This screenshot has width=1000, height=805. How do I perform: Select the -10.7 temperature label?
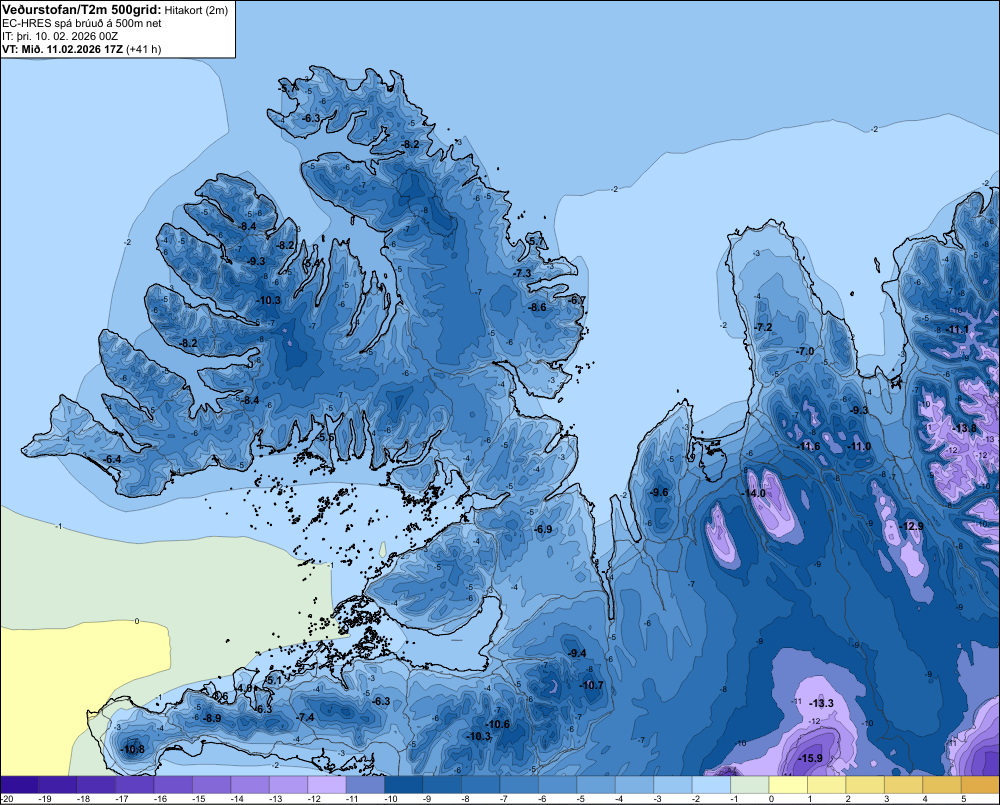pos(591,685)
